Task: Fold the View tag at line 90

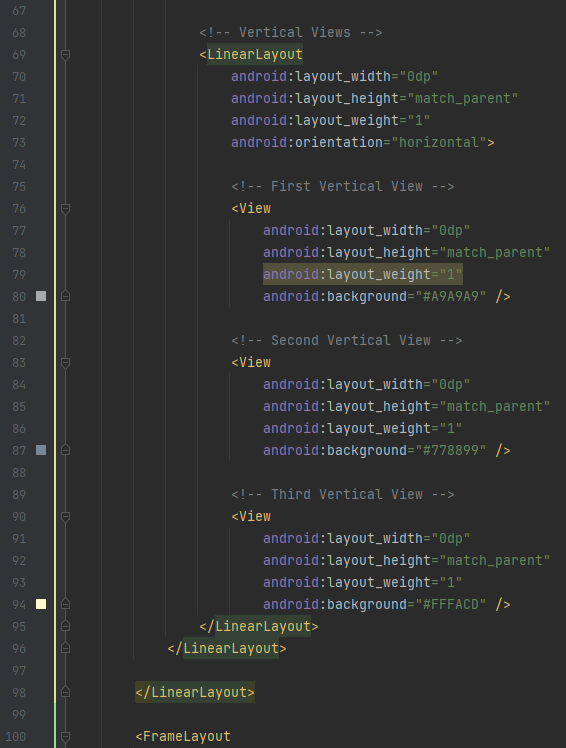Action: click(65, 517)
